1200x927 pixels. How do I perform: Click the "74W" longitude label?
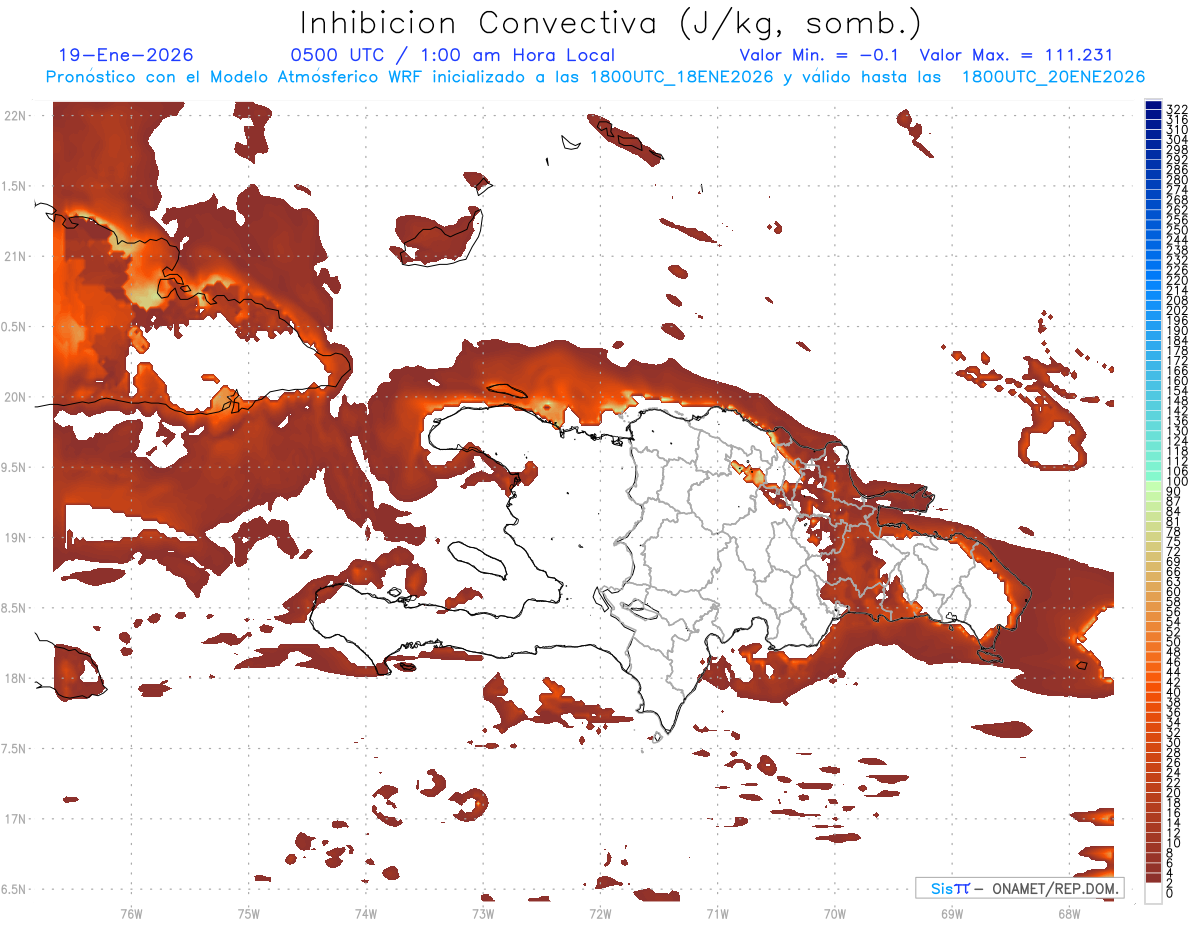(x=366, y=913)
